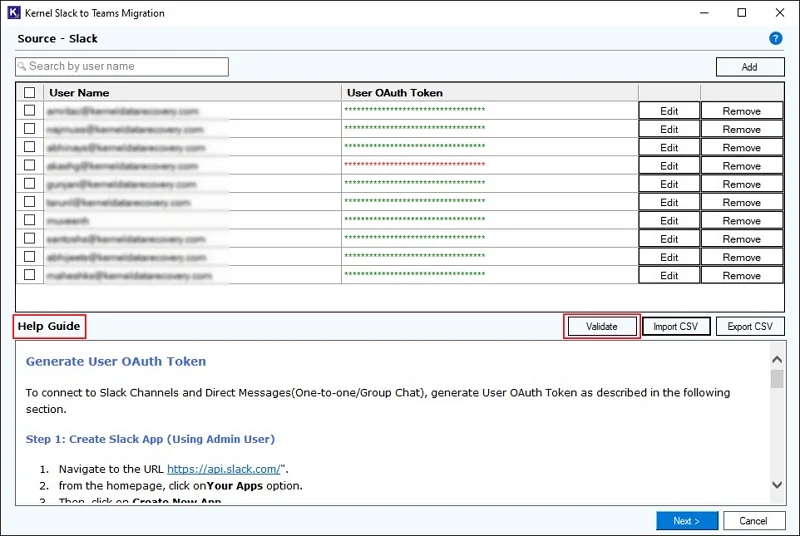800x536 pixels.
Task: Check the third user row checkbox
Action: pyautogui.click(x=30, y=147)
